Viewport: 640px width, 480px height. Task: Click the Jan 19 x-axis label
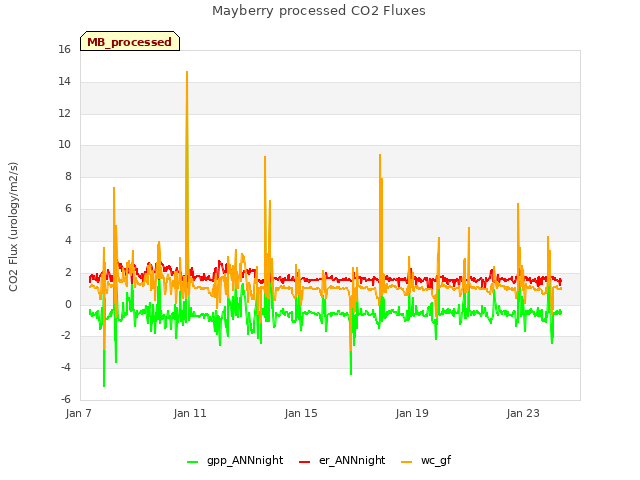pyautogui.click(x=412, y=413)
